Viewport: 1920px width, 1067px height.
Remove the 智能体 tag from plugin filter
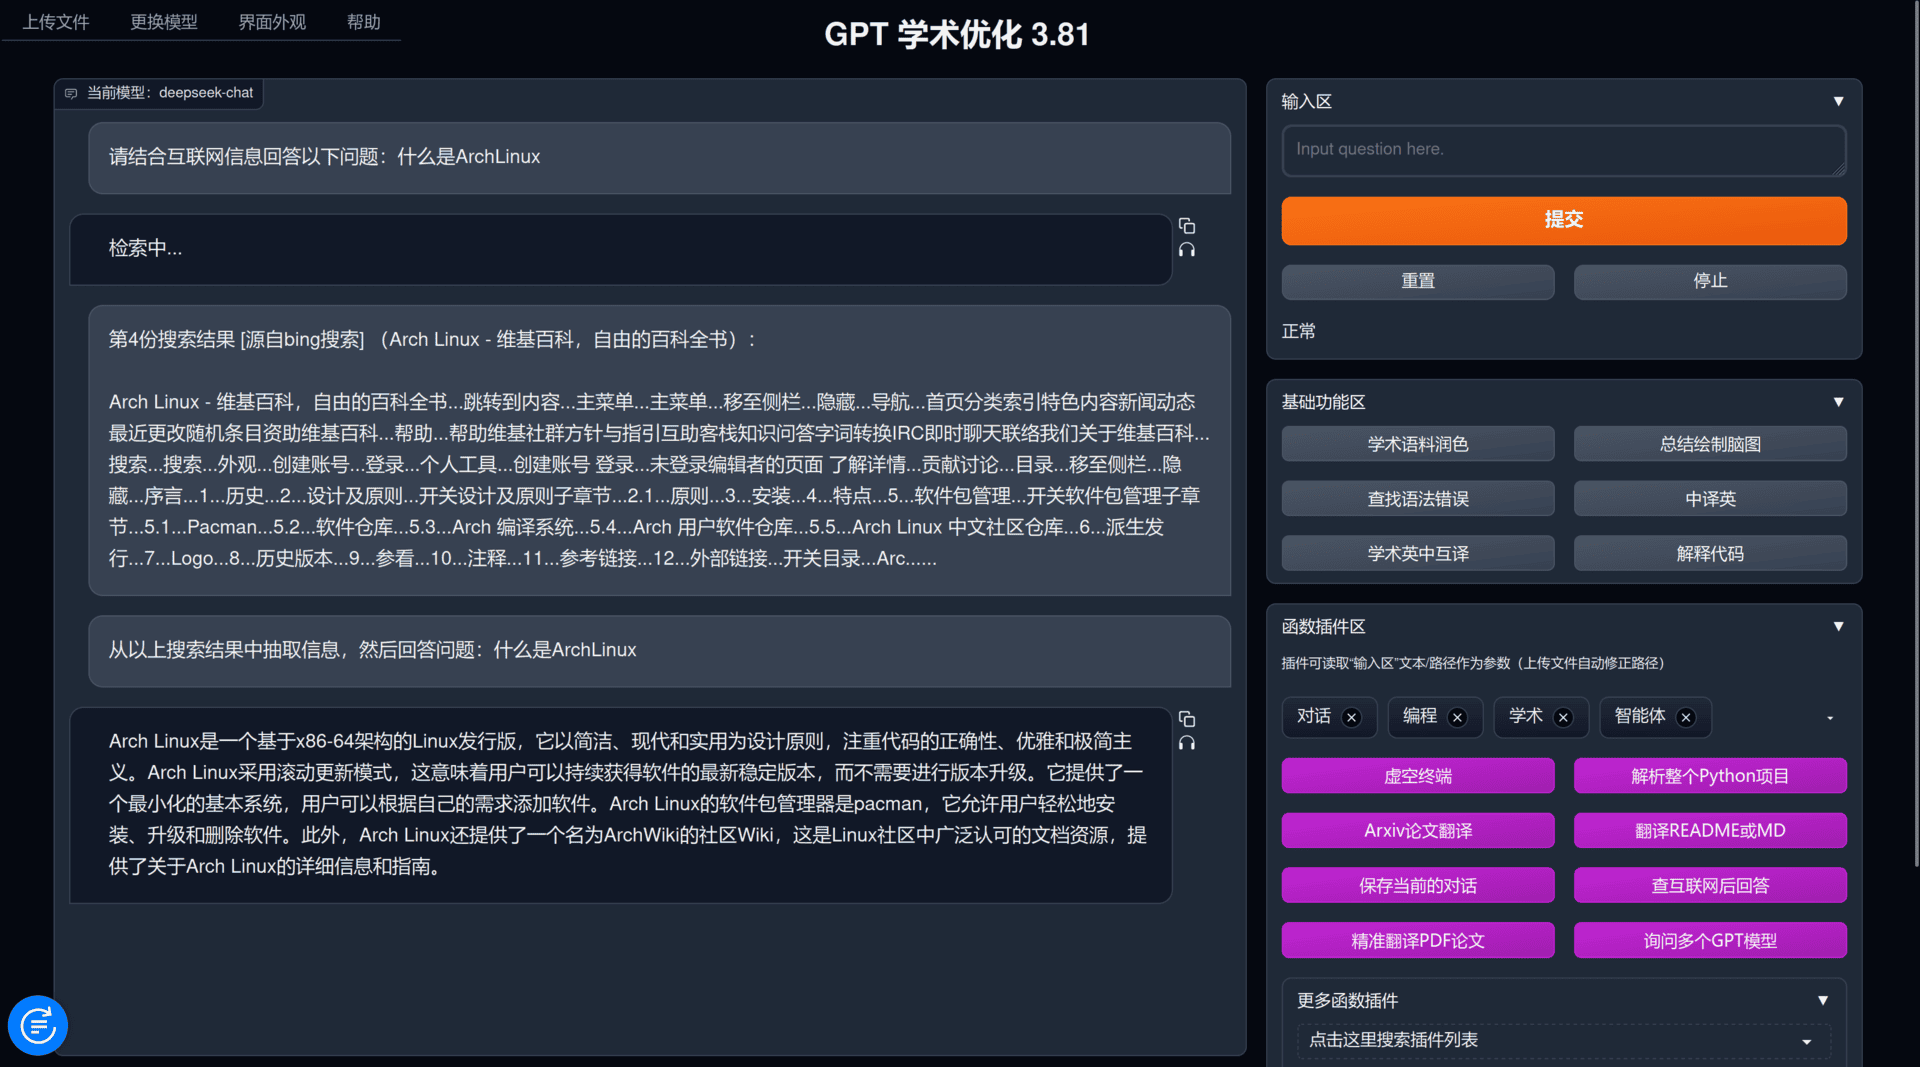click(x=1686, y=717)
